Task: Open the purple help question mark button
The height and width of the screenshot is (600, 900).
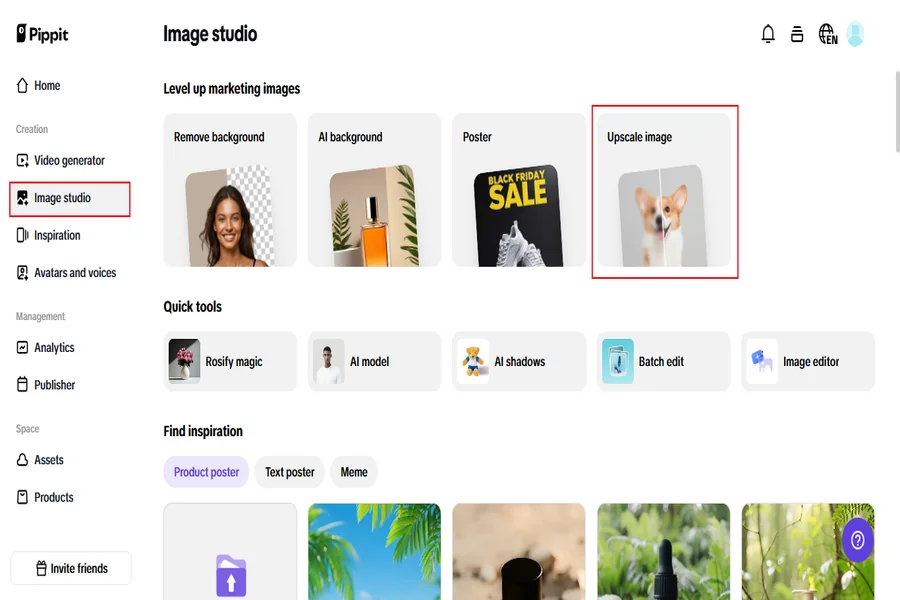Action: 858,540
